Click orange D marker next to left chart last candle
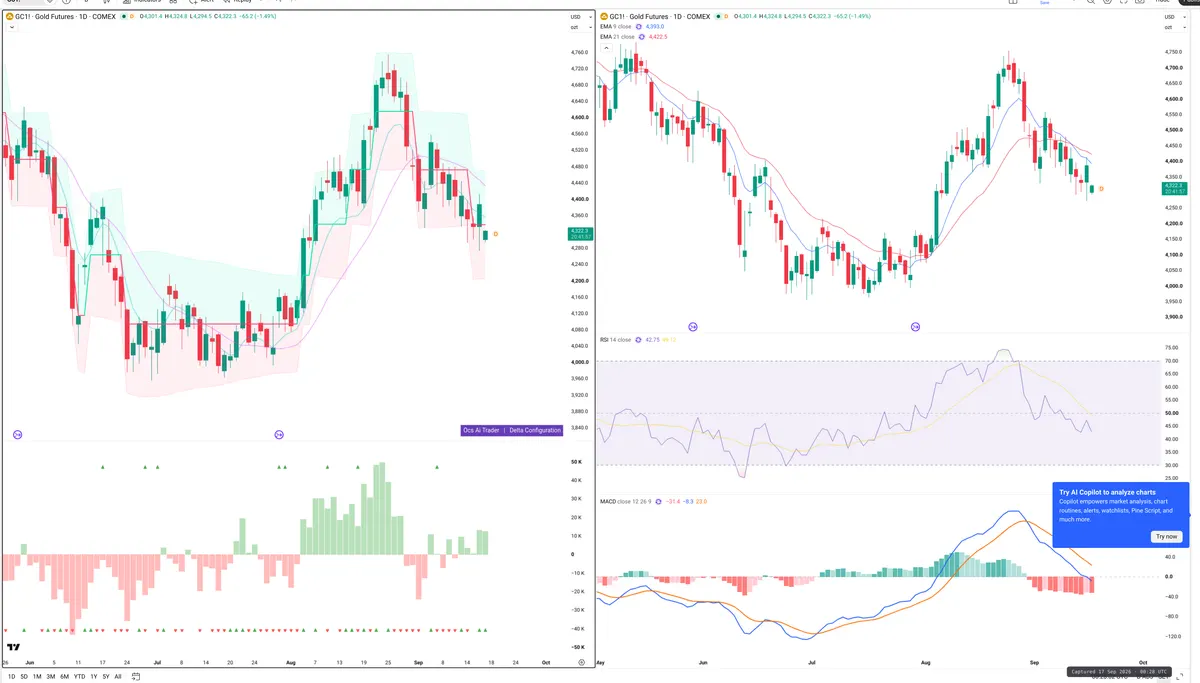 coord(496,234)
